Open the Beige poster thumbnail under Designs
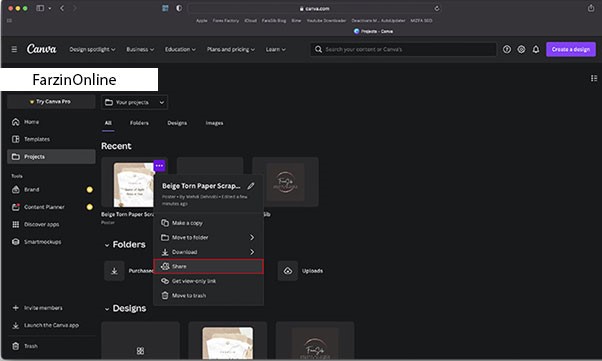 [x=228, y=341]
